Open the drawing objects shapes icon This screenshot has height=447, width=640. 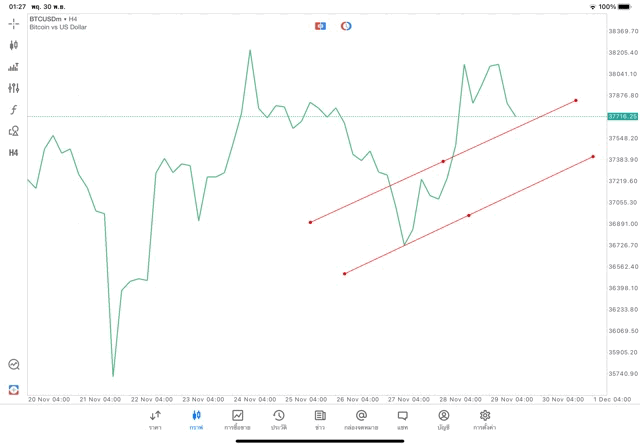pyautogui.click(x=14, y=131)
